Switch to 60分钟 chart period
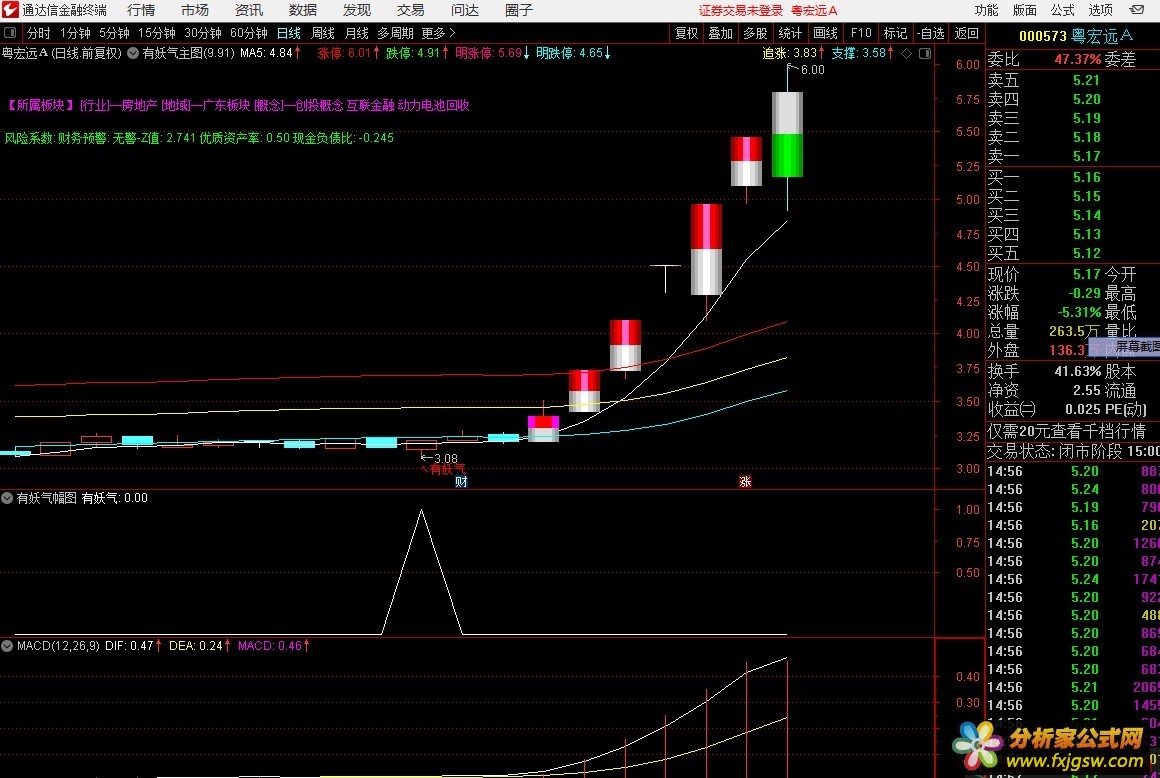This screenshot has height=778, width=1160. 249,33
